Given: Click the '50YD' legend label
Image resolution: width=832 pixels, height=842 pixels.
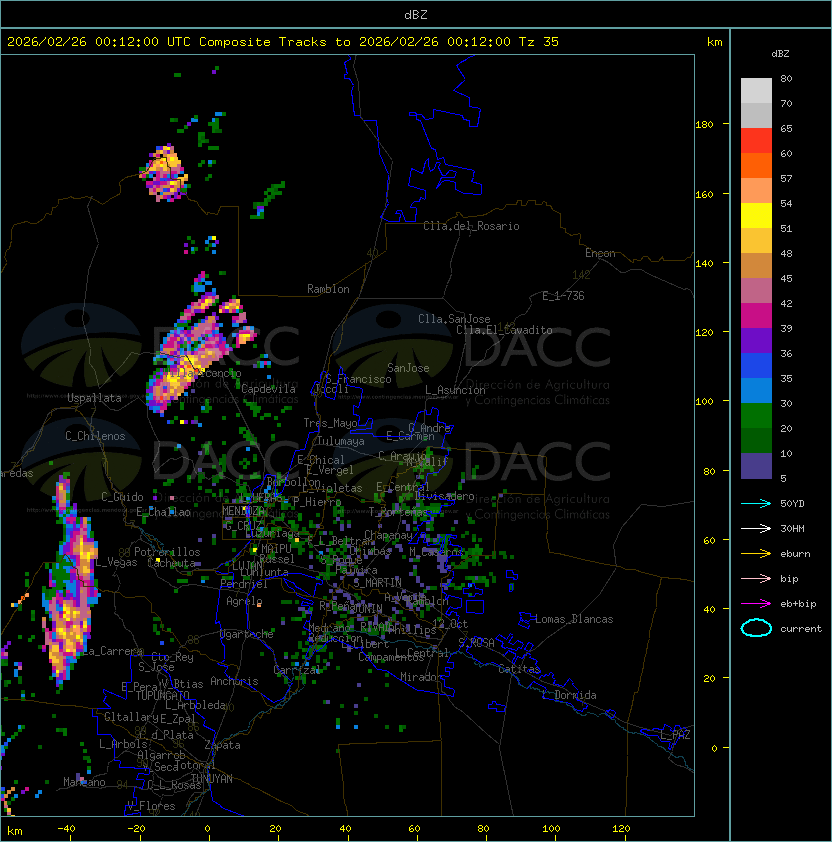Looking at the screenshot, I should 792,504.
